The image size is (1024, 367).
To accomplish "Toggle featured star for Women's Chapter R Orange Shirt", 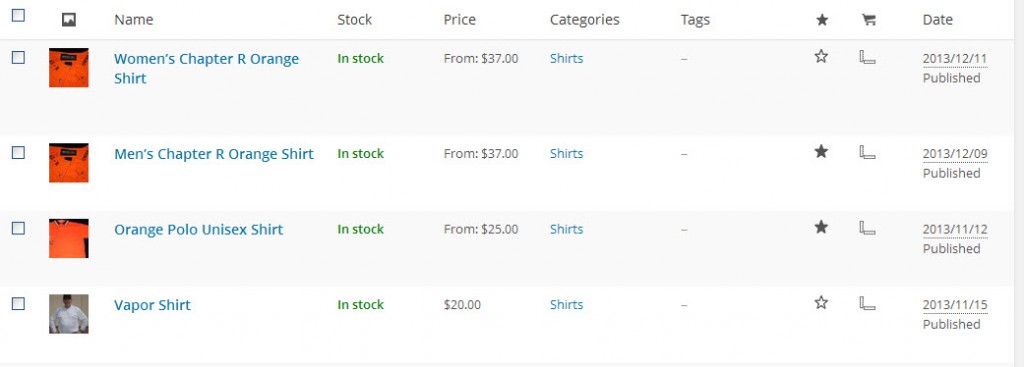I will (821, 57).
